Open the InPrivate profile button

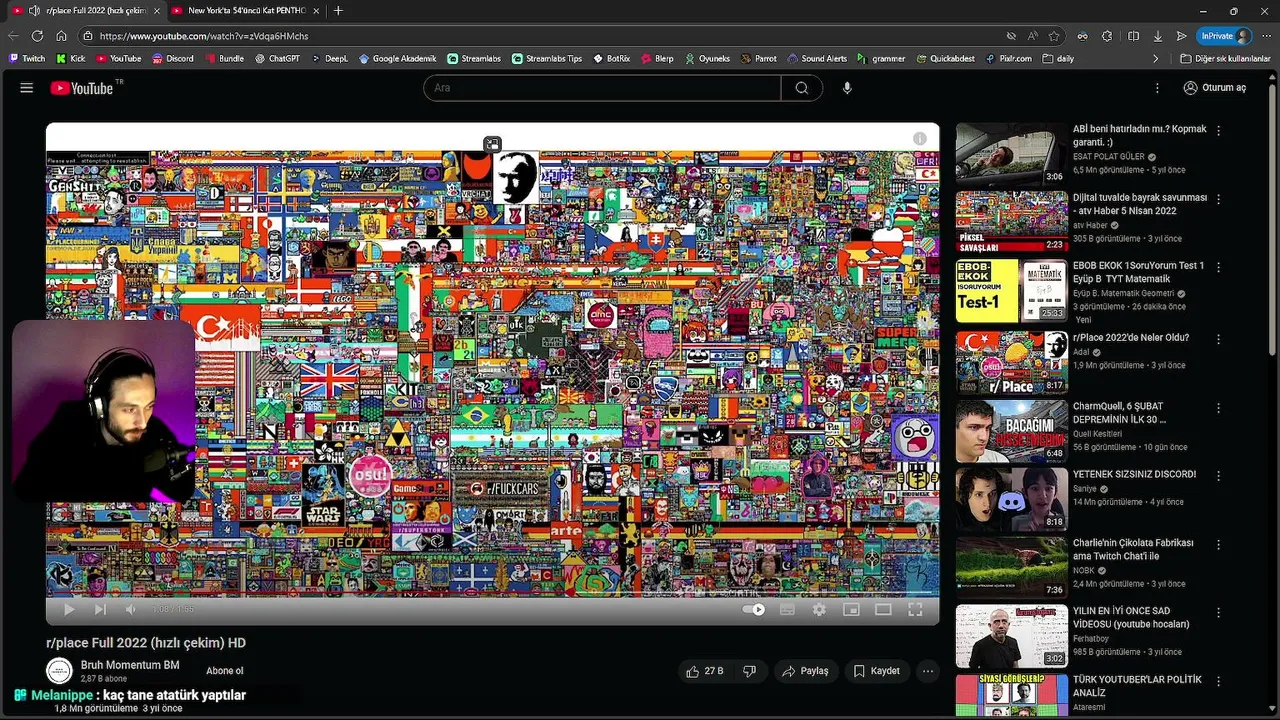(1225, 36)
